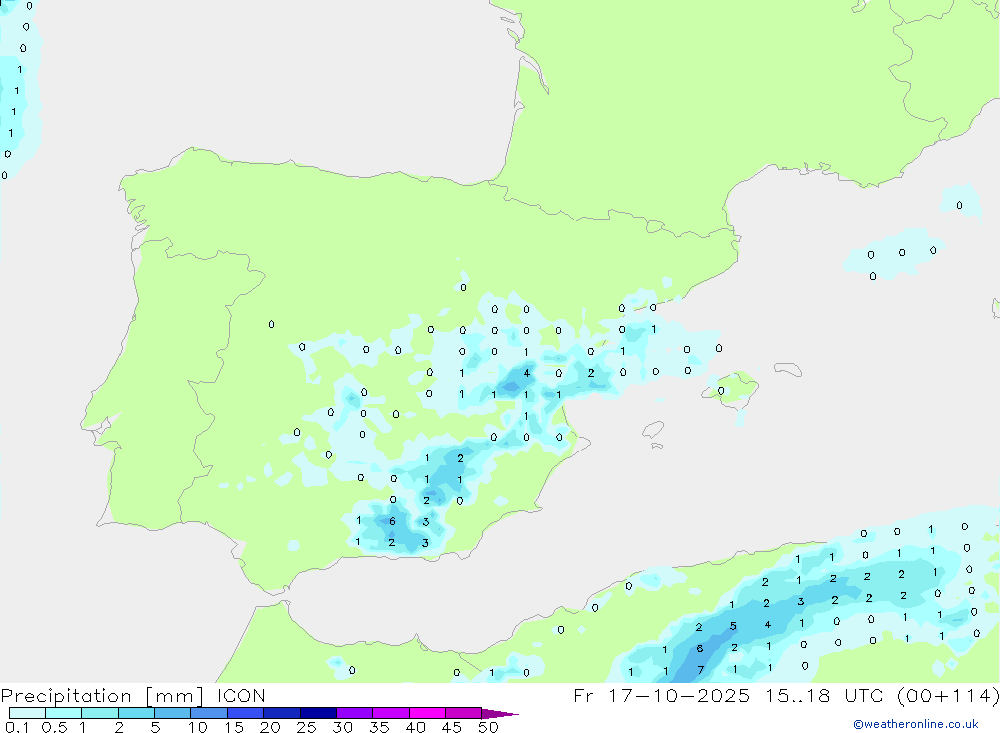The width and height of the screenshot is (1000, 733).
Task: Click the '(00+114)' forecast run text
Action: point(948,696)
